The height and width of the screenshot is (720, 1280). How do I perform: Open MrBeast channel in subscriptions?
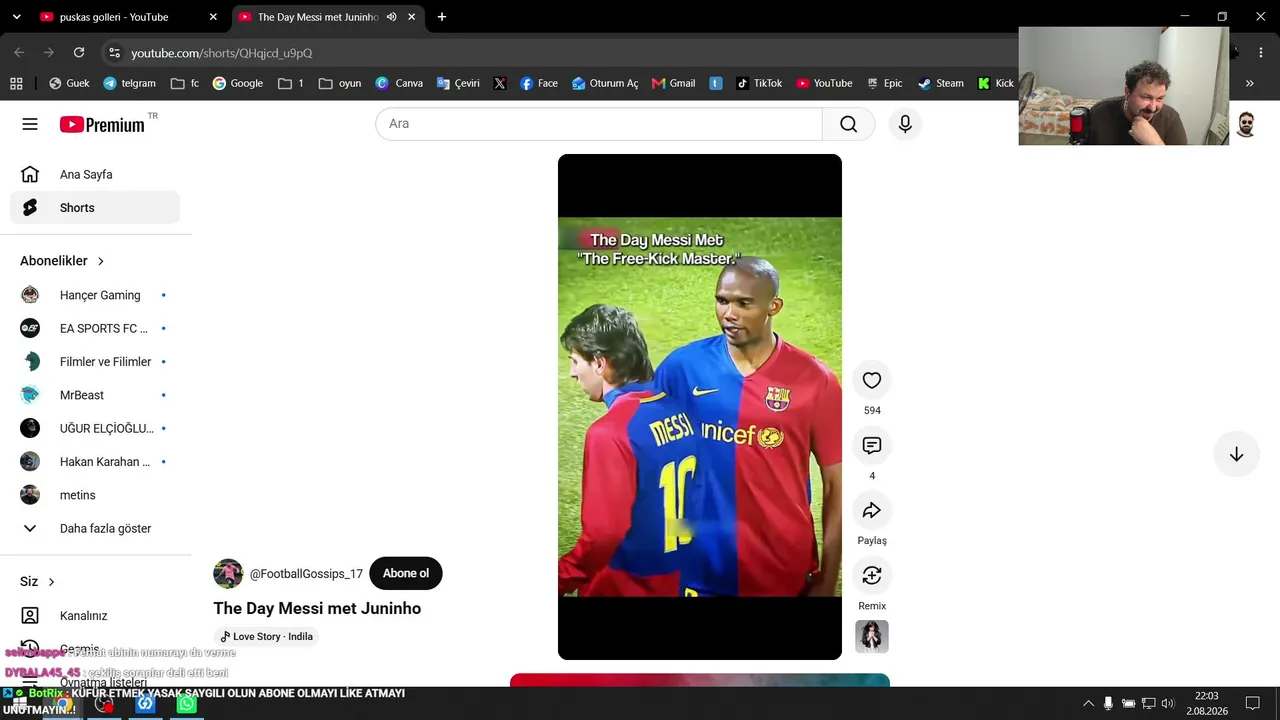pyautogui.click(x=95, y=395)
